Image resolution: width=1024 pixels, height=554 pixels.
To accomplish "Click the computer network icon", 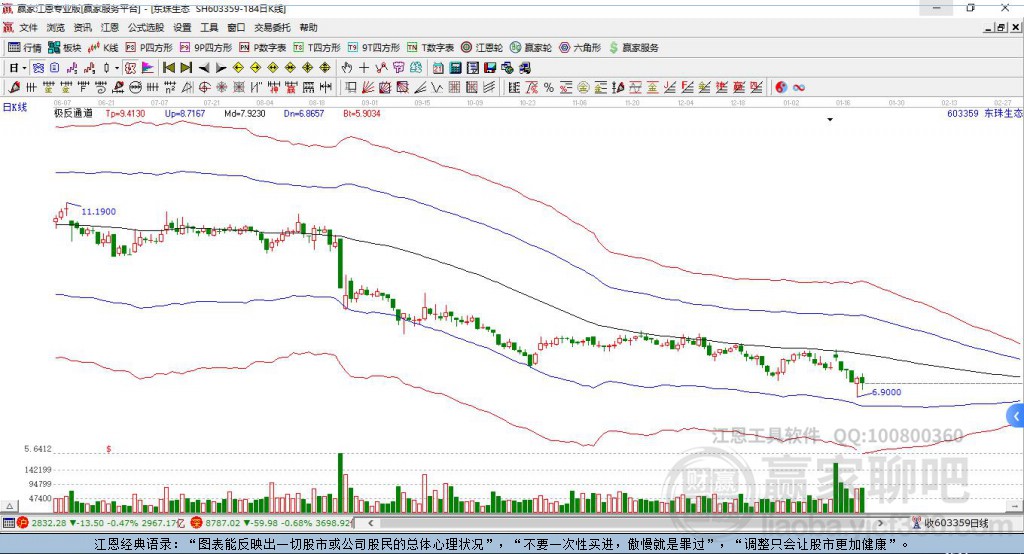I will click(507, 68).
